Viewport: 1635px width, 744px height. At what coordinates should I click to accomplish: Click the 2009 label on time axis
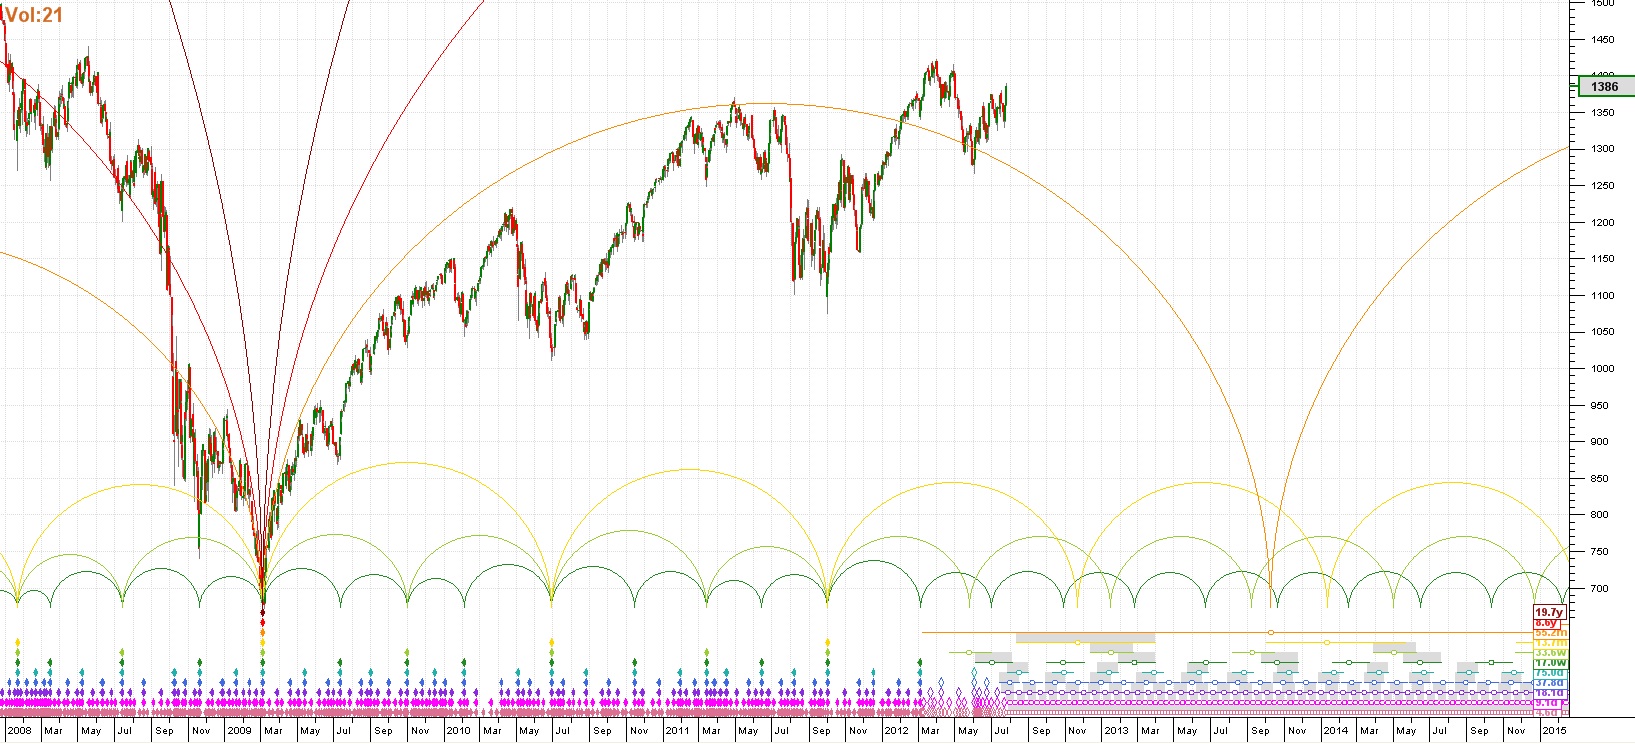[239, 731]
